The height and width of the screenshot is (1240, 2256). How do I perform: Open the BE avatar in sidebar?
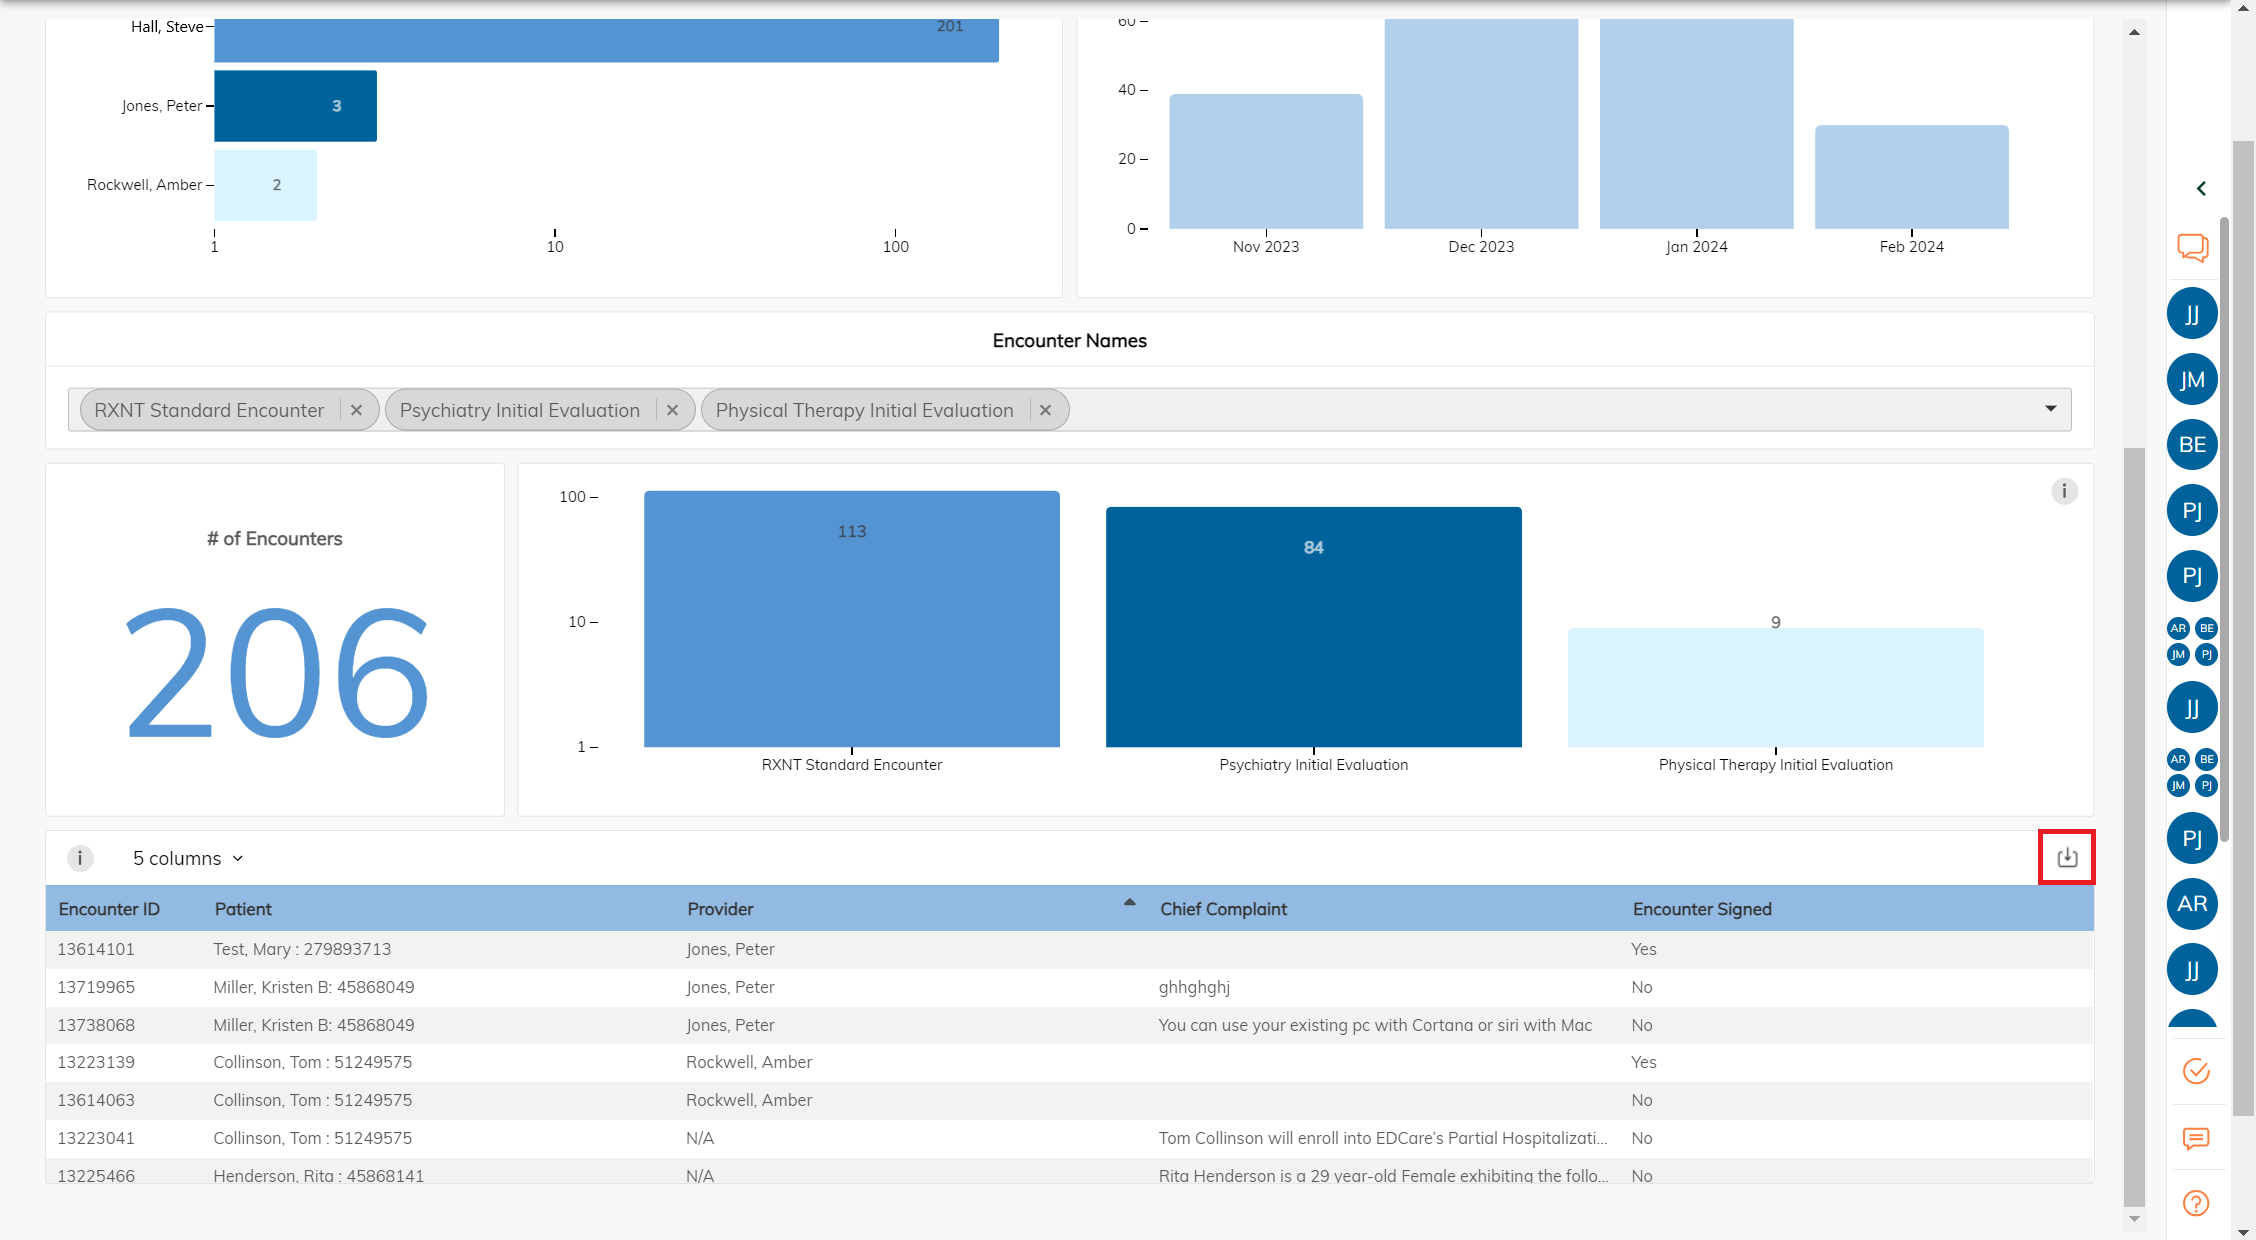coord(2192,445)
